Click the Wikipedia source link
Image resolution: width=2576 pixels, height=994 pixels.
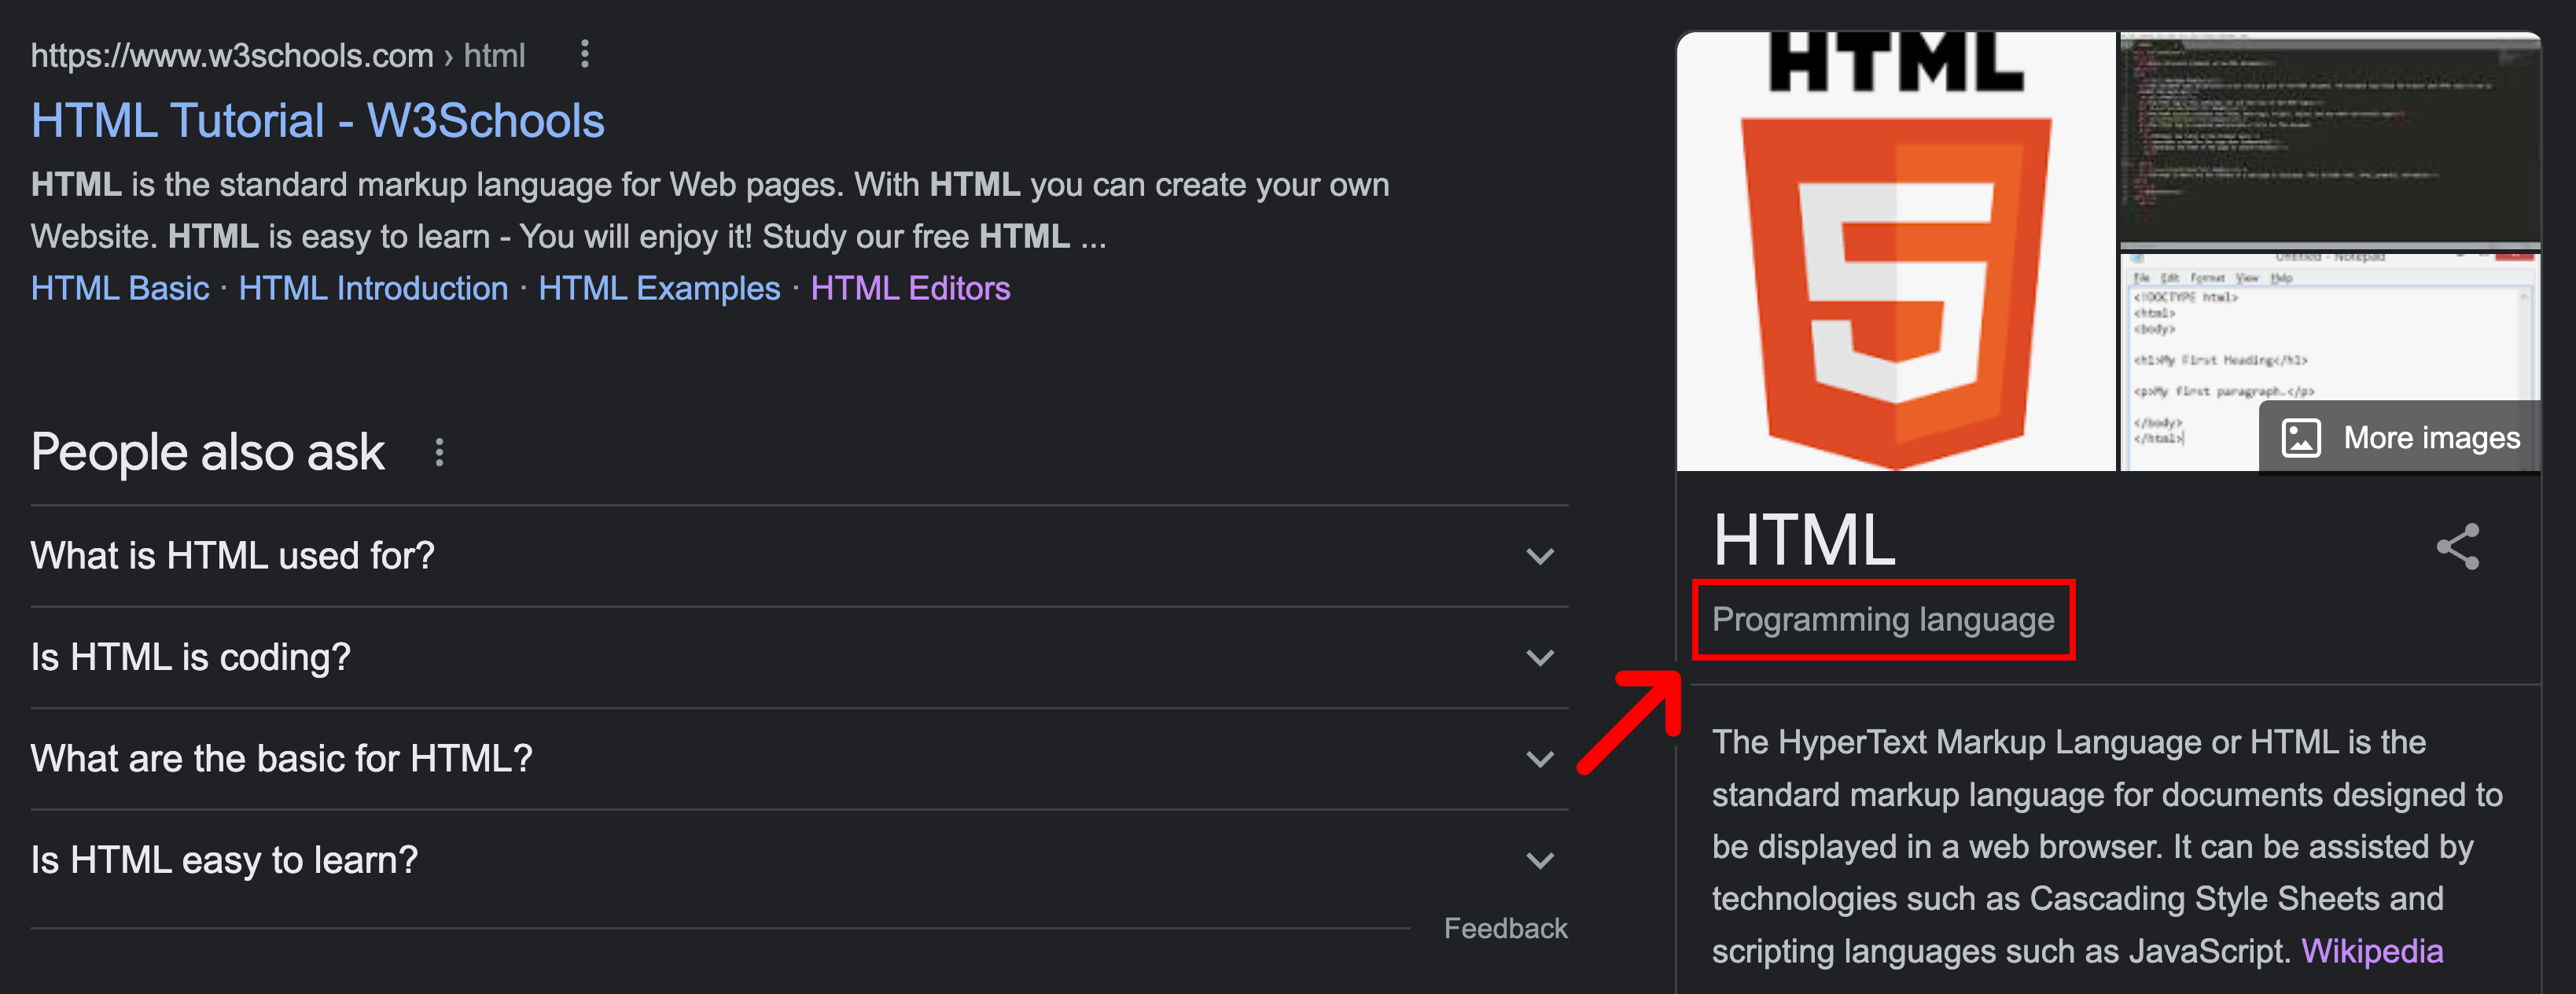pyautogui.click(x=2372, y=951)
